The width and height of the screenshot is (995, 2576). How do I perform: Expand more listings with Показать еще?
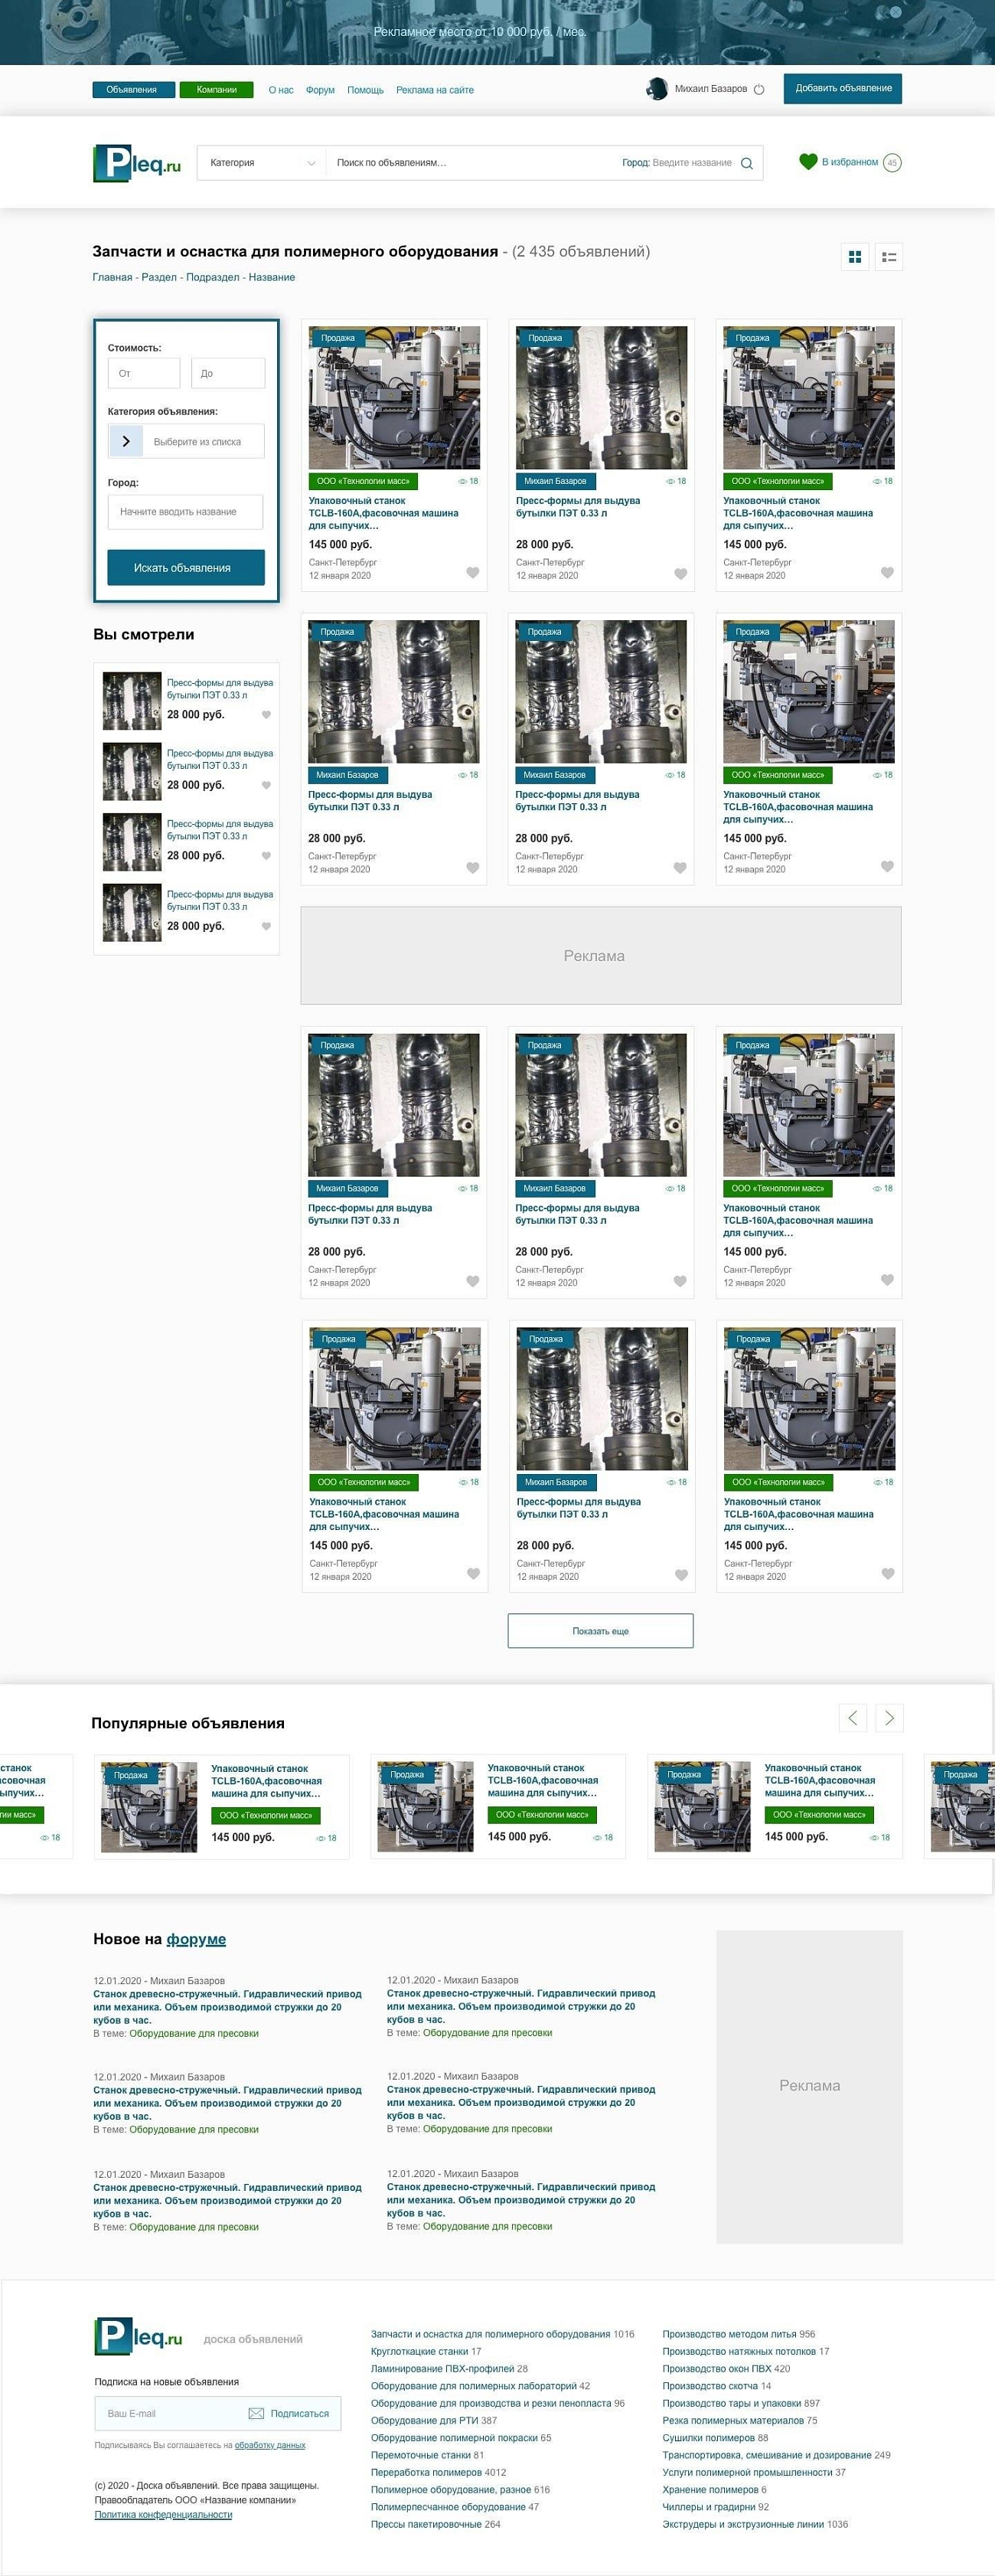pos(600,1630)
